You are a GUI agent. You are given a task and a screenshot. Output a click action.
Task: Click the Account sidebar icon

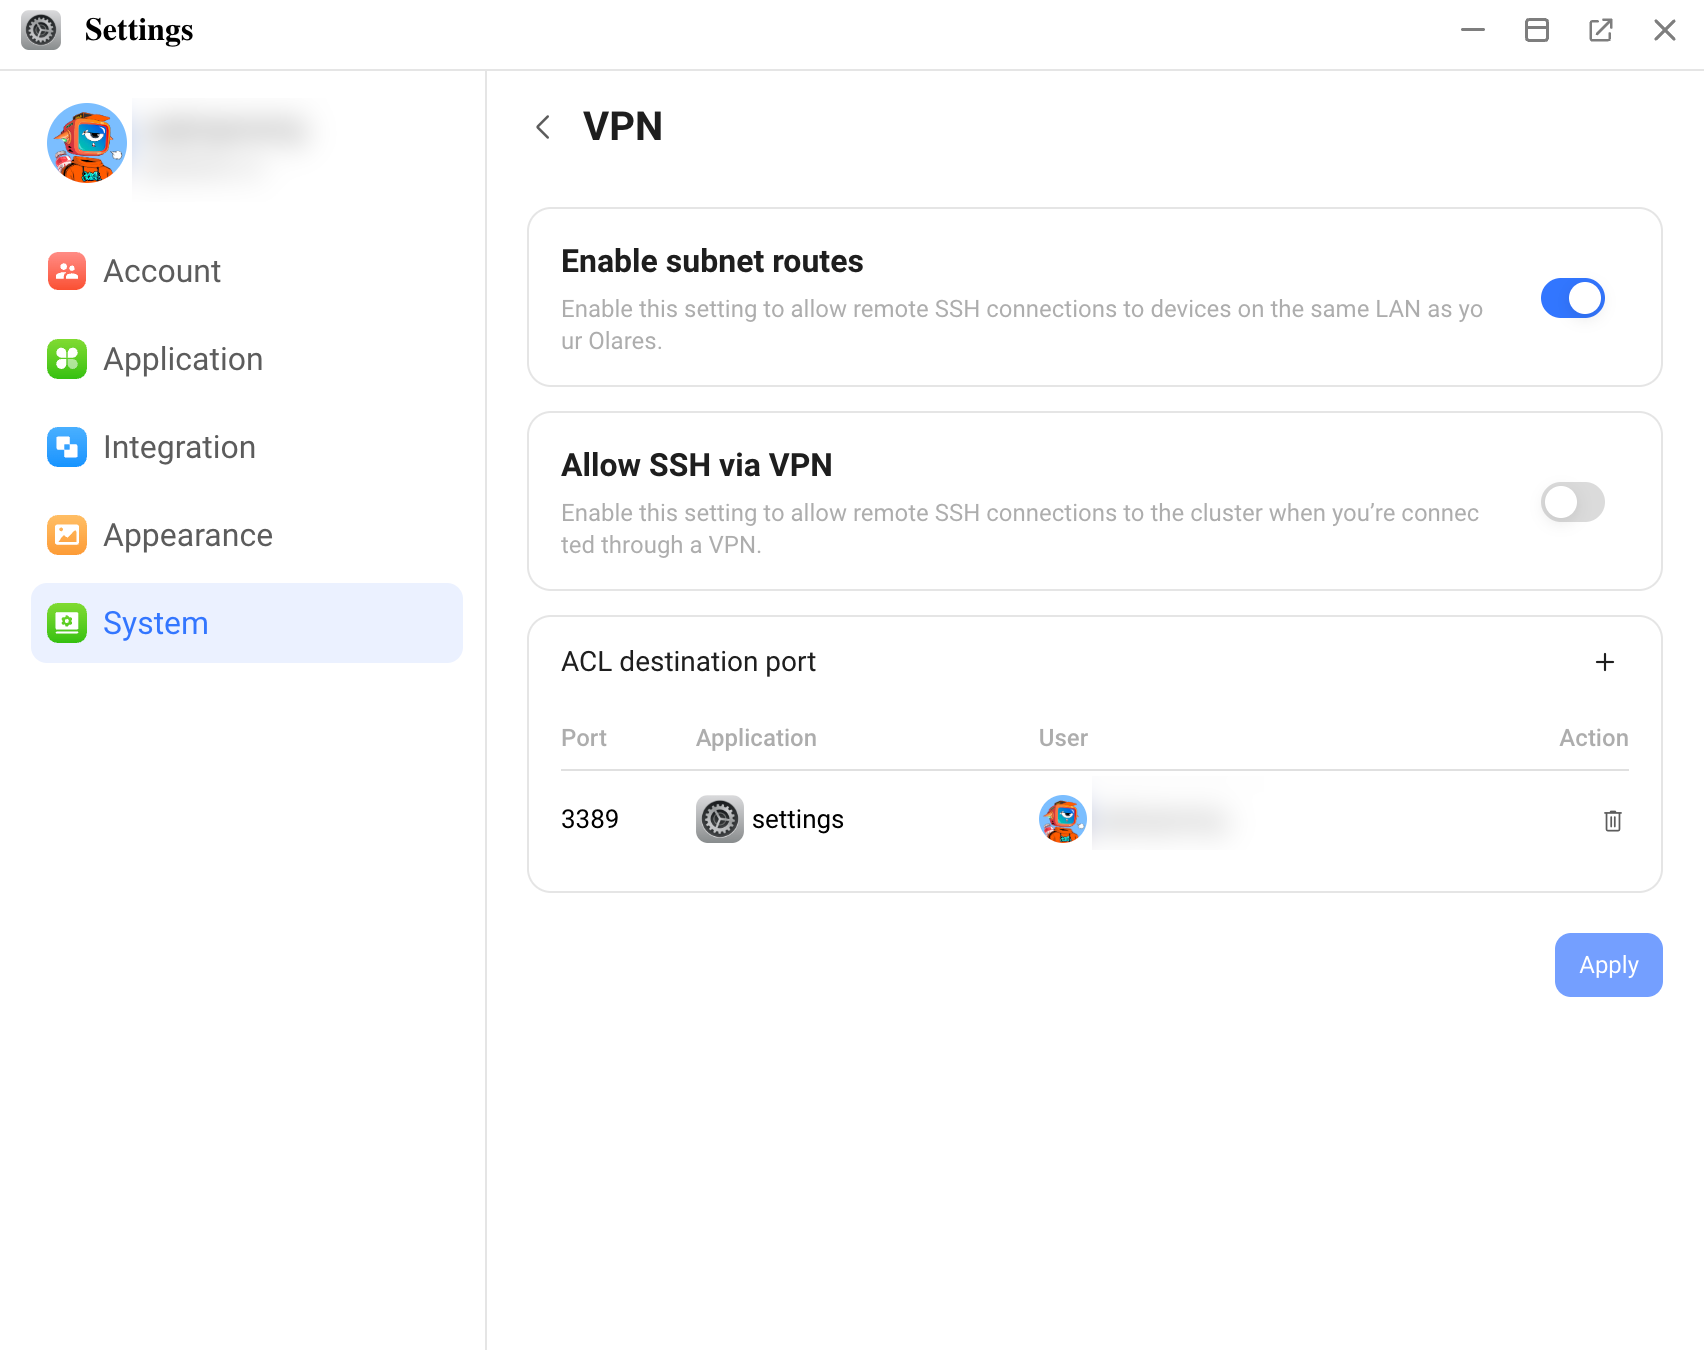click(x=67, y=271)
